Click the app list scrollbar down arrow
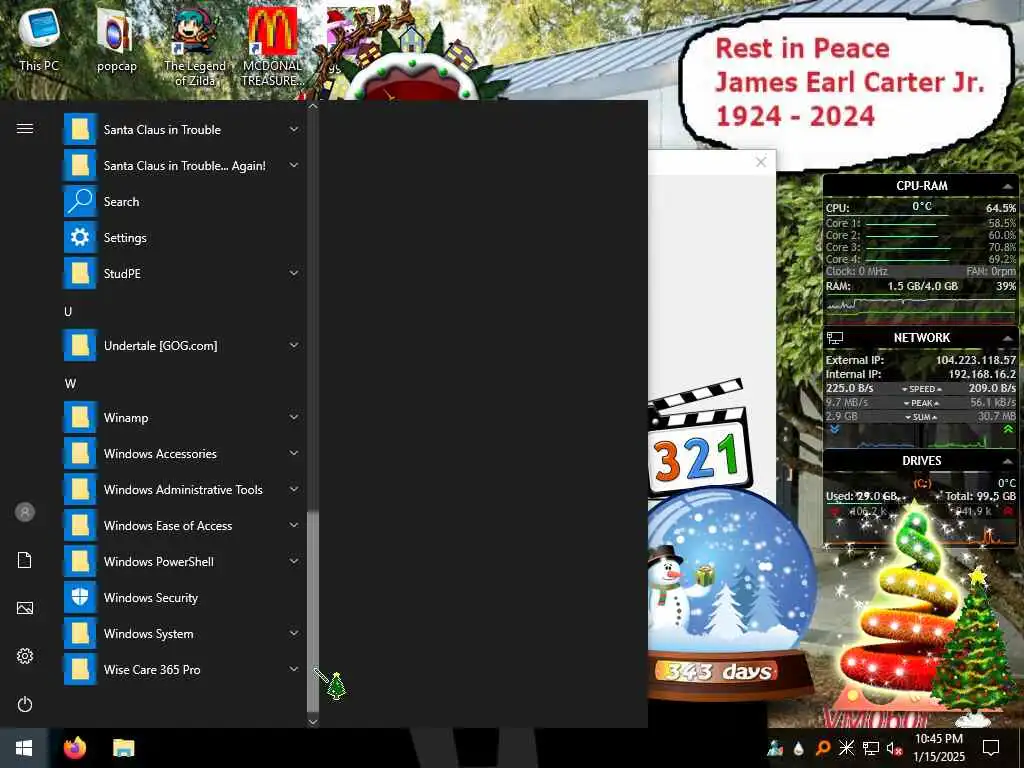Image resolution: width=1024 pixels, height=768 pixels. (x=313, y=722)
